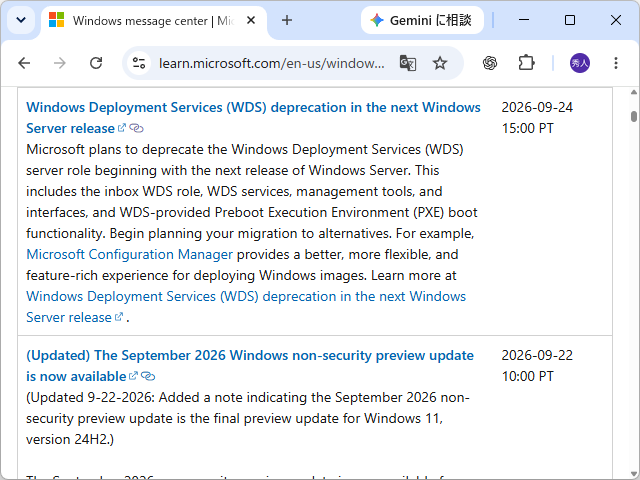The image size is (640, 480).
Task: Open the 秀人 profile avatar
Action: [x=580, y=63]
